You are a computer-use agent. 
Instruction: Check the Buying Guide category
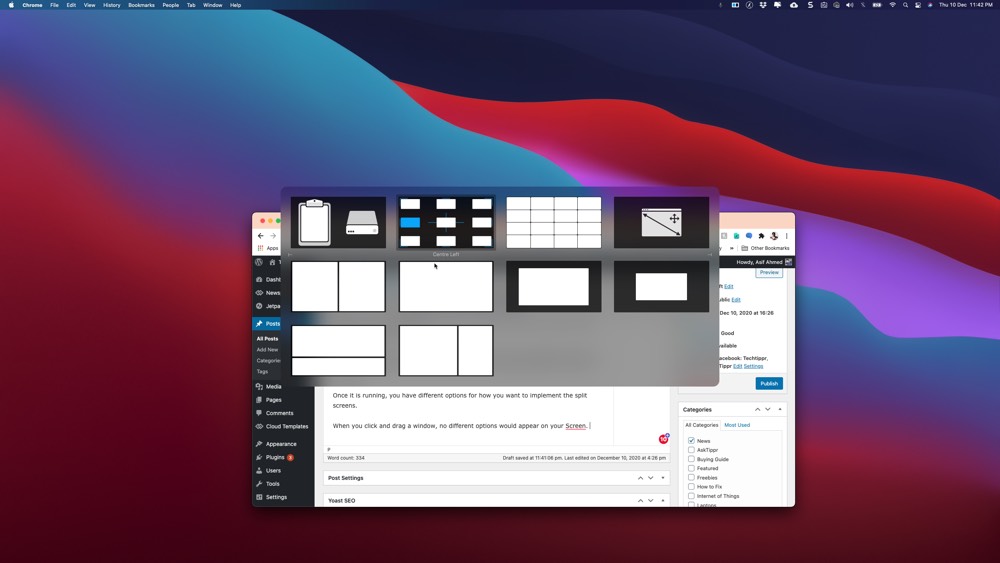click(x=691, y=459)
